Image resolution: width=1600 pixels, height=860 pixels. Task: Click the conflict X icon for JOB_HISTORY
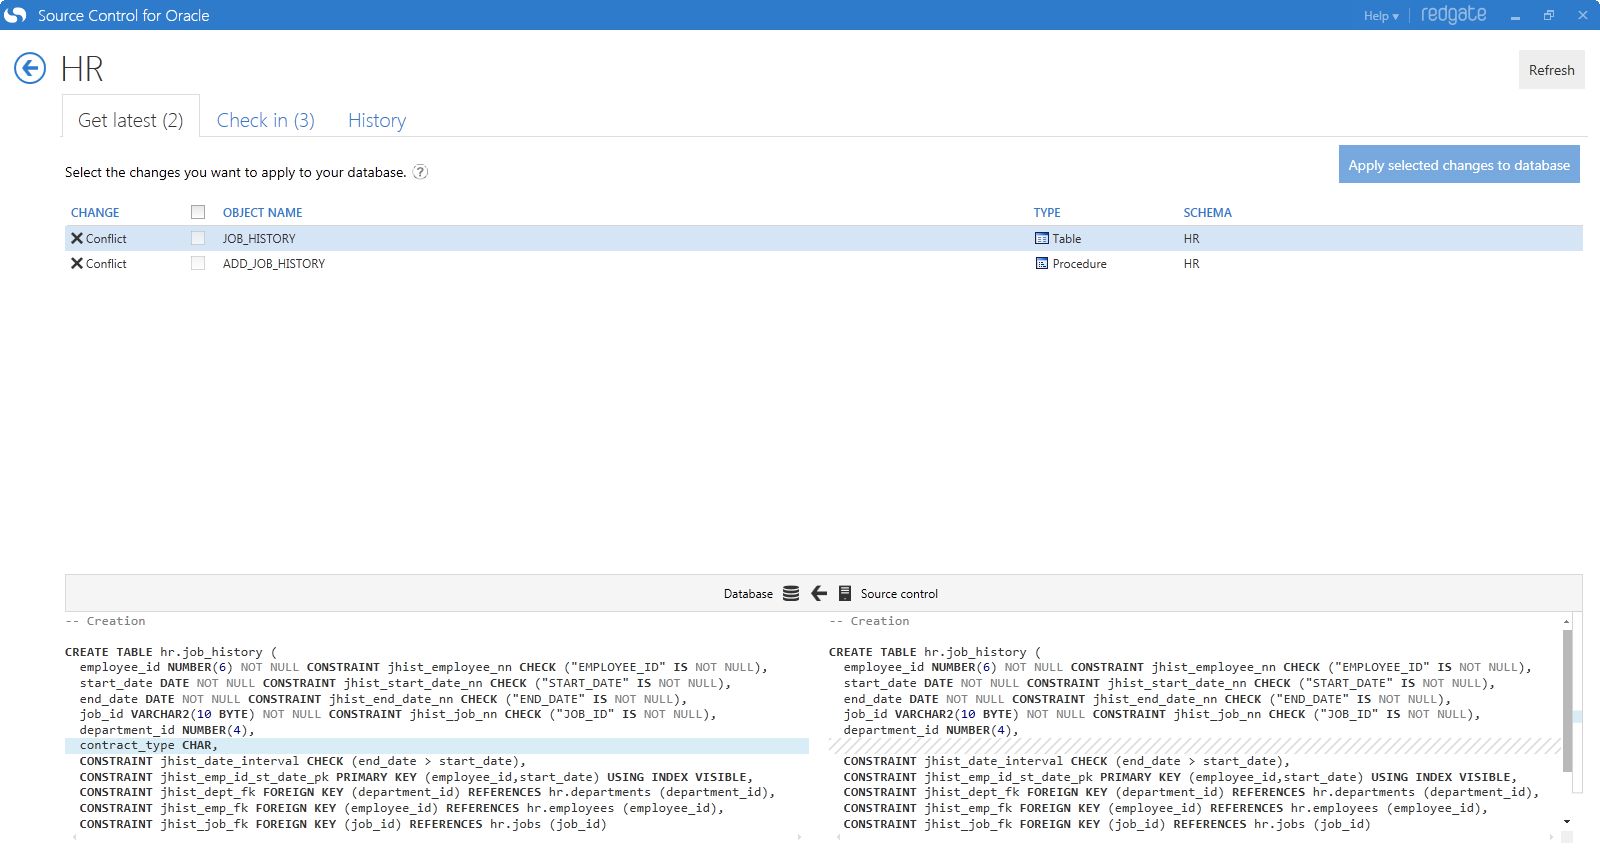77,239
